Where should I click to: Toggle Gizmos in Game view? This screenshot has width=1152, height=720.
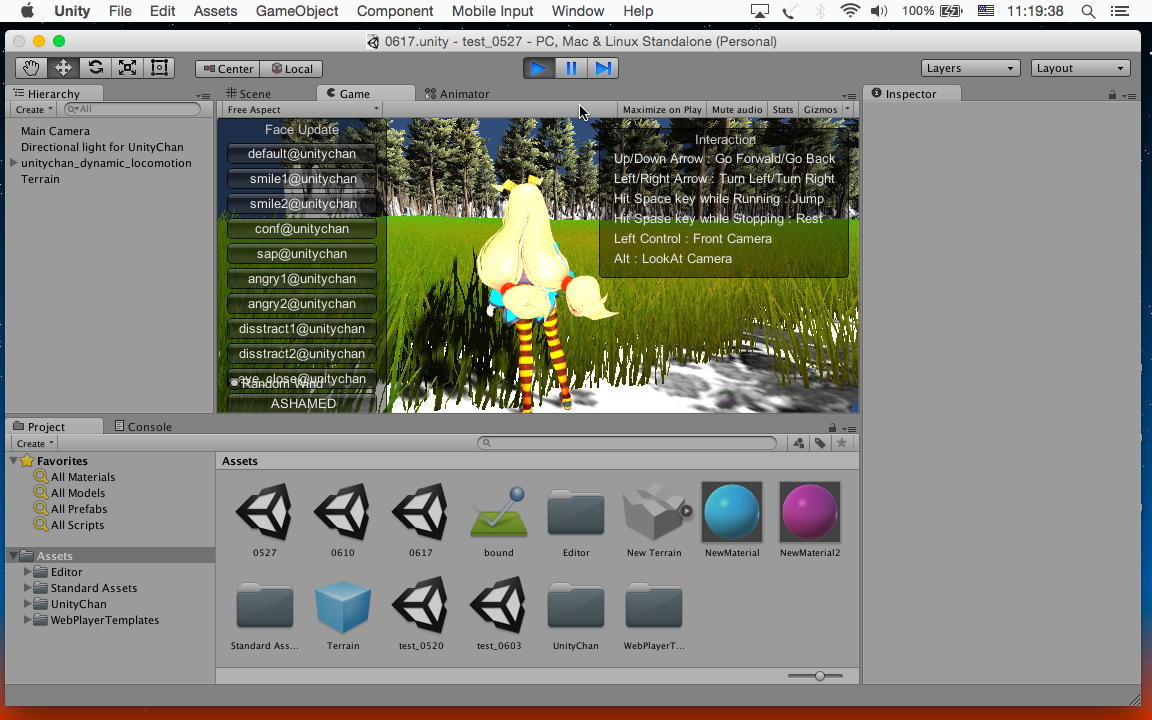tap(820, 109)
